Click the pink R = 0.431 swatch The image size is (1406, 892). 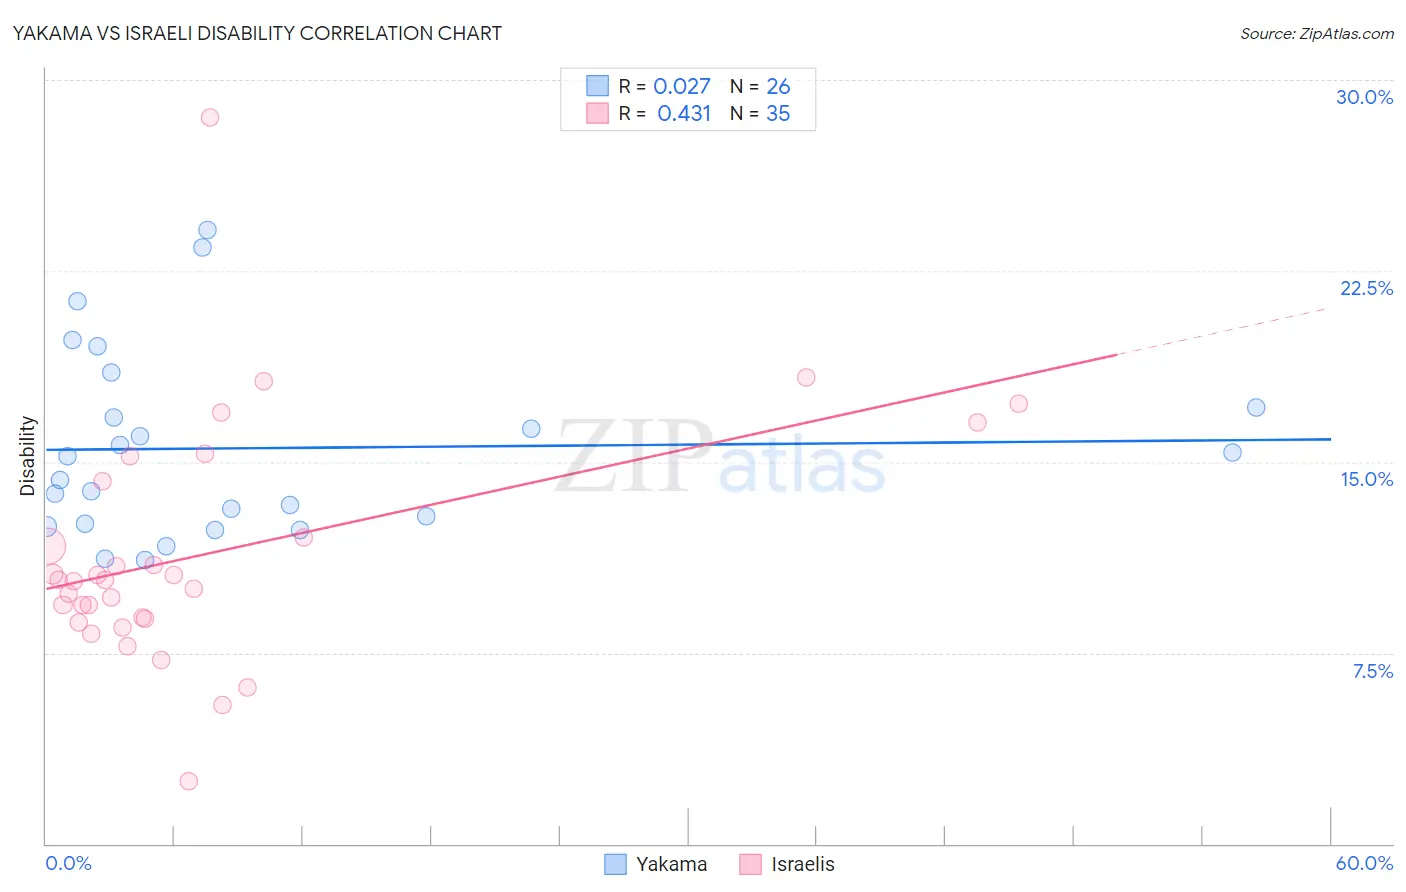[597, 113]
